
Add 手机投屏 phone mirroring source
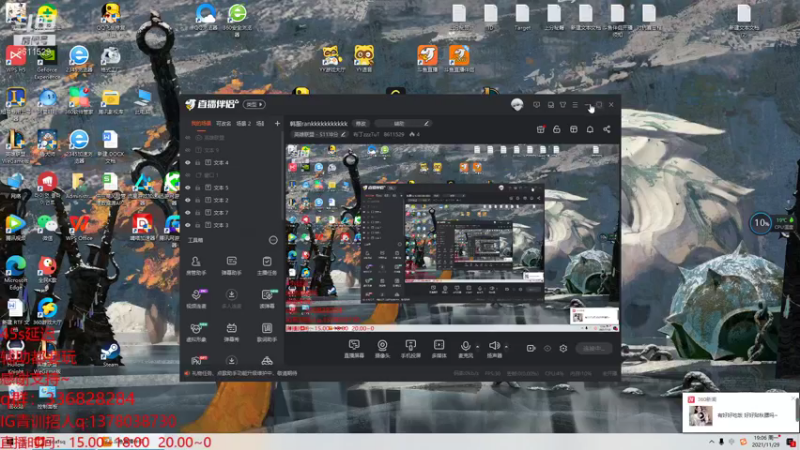410,349
